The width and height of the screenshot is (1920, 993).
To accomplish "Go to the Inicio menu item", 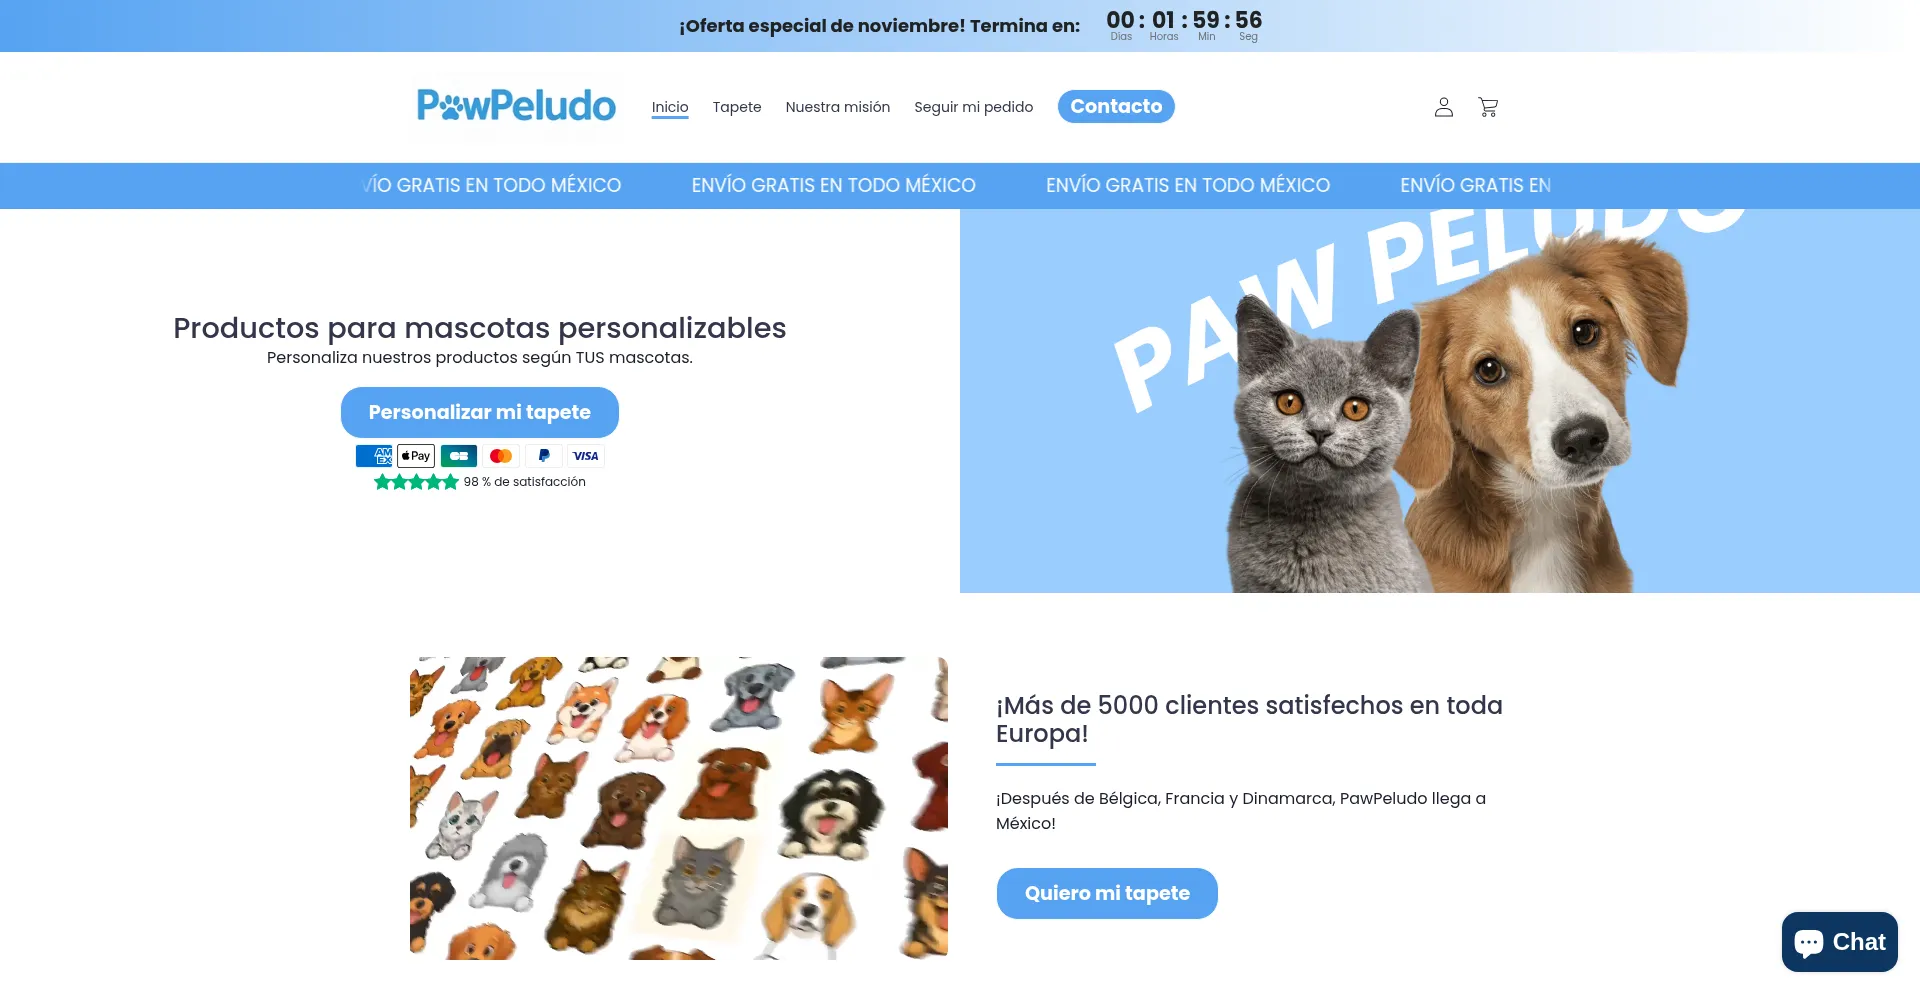I will [x=670, y=107].
